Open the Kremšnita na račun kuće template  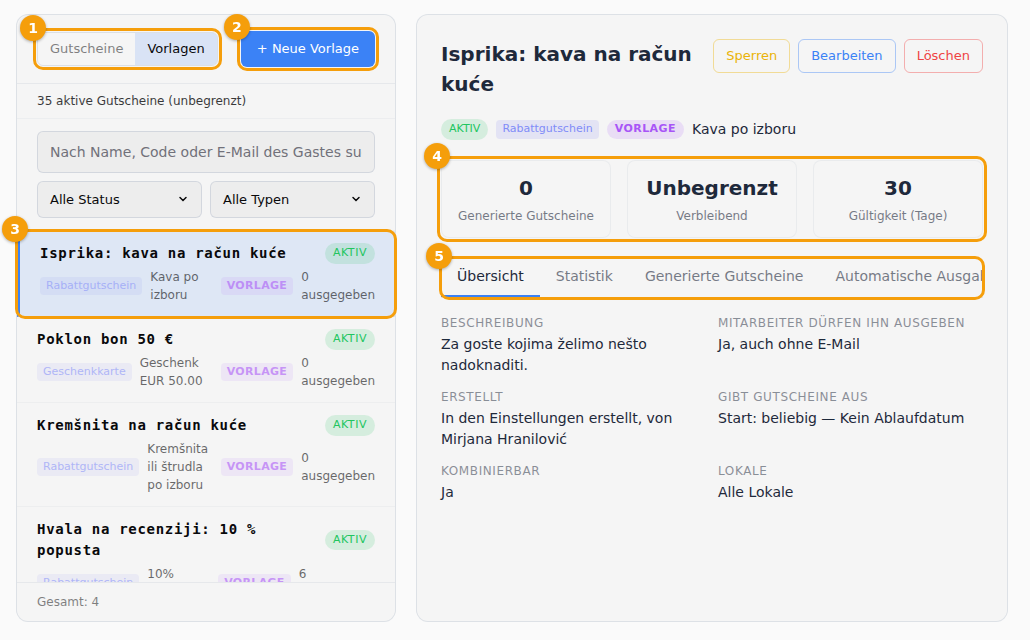[x=206, y=455]
